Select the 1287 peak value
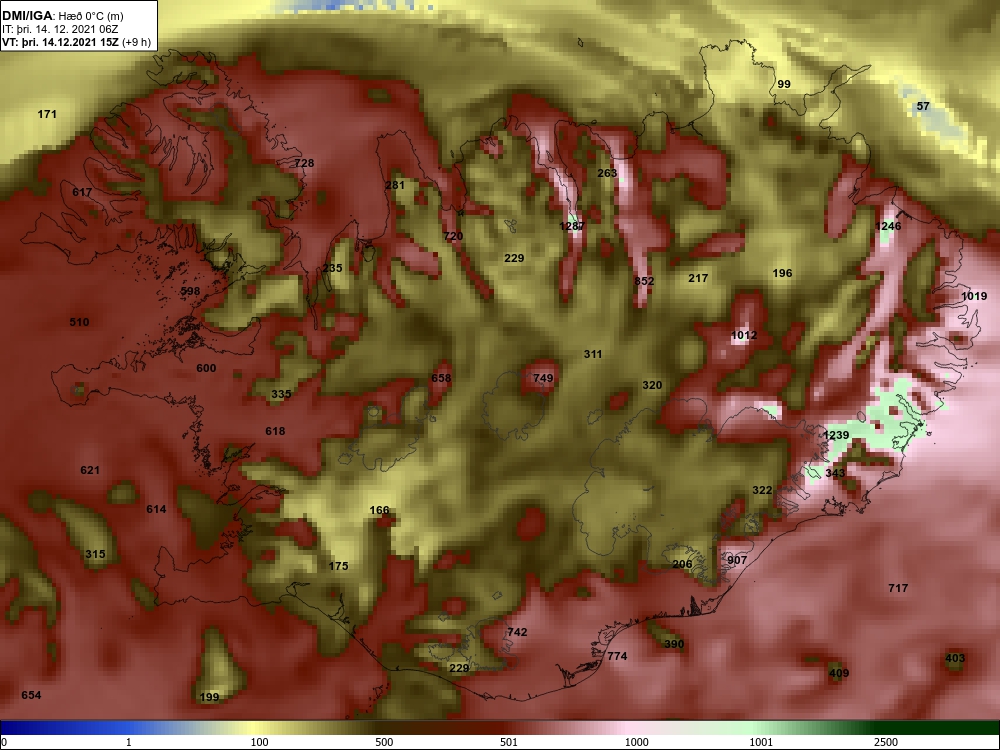The height and width of the screenshot is (750, 1000). coord(571,226)
